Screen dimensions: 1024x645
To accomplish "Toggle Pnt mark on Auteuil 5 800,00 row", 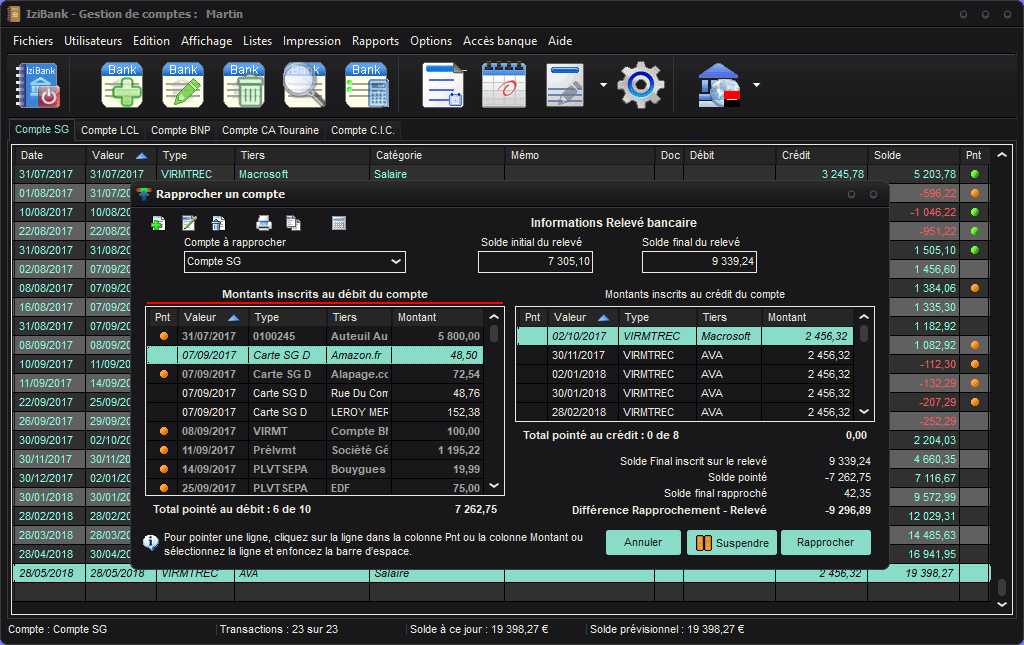I will [x=163, y=336].
